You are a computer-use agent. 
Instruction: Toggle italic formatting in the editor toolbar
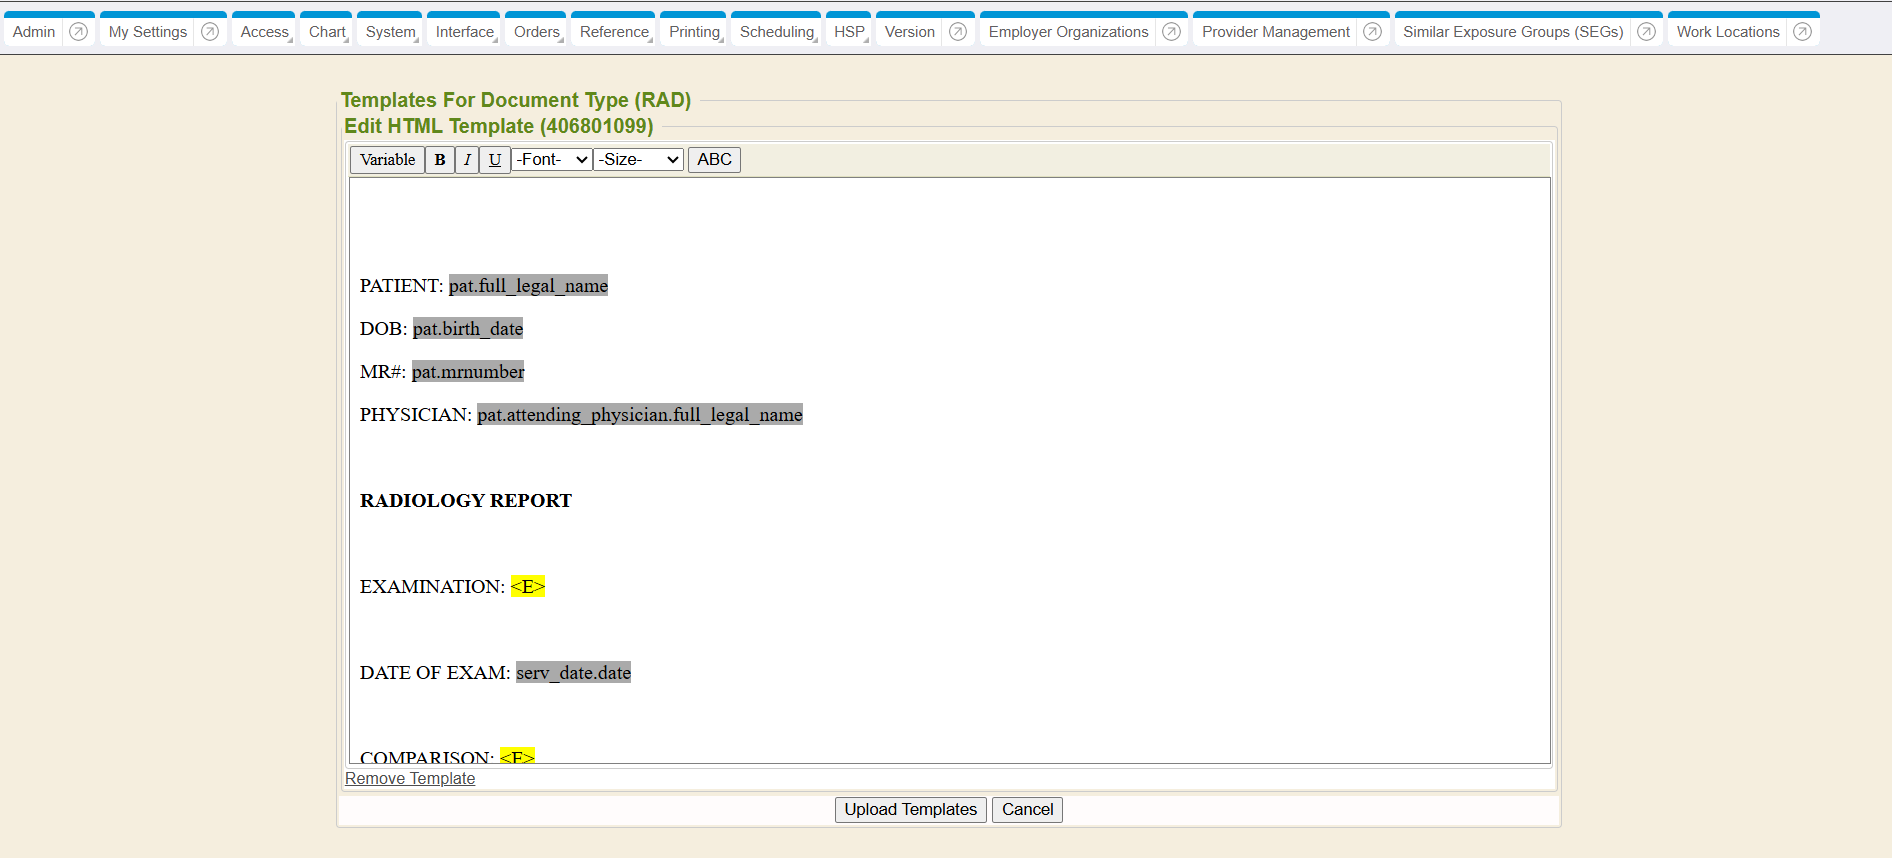point(467,160)
